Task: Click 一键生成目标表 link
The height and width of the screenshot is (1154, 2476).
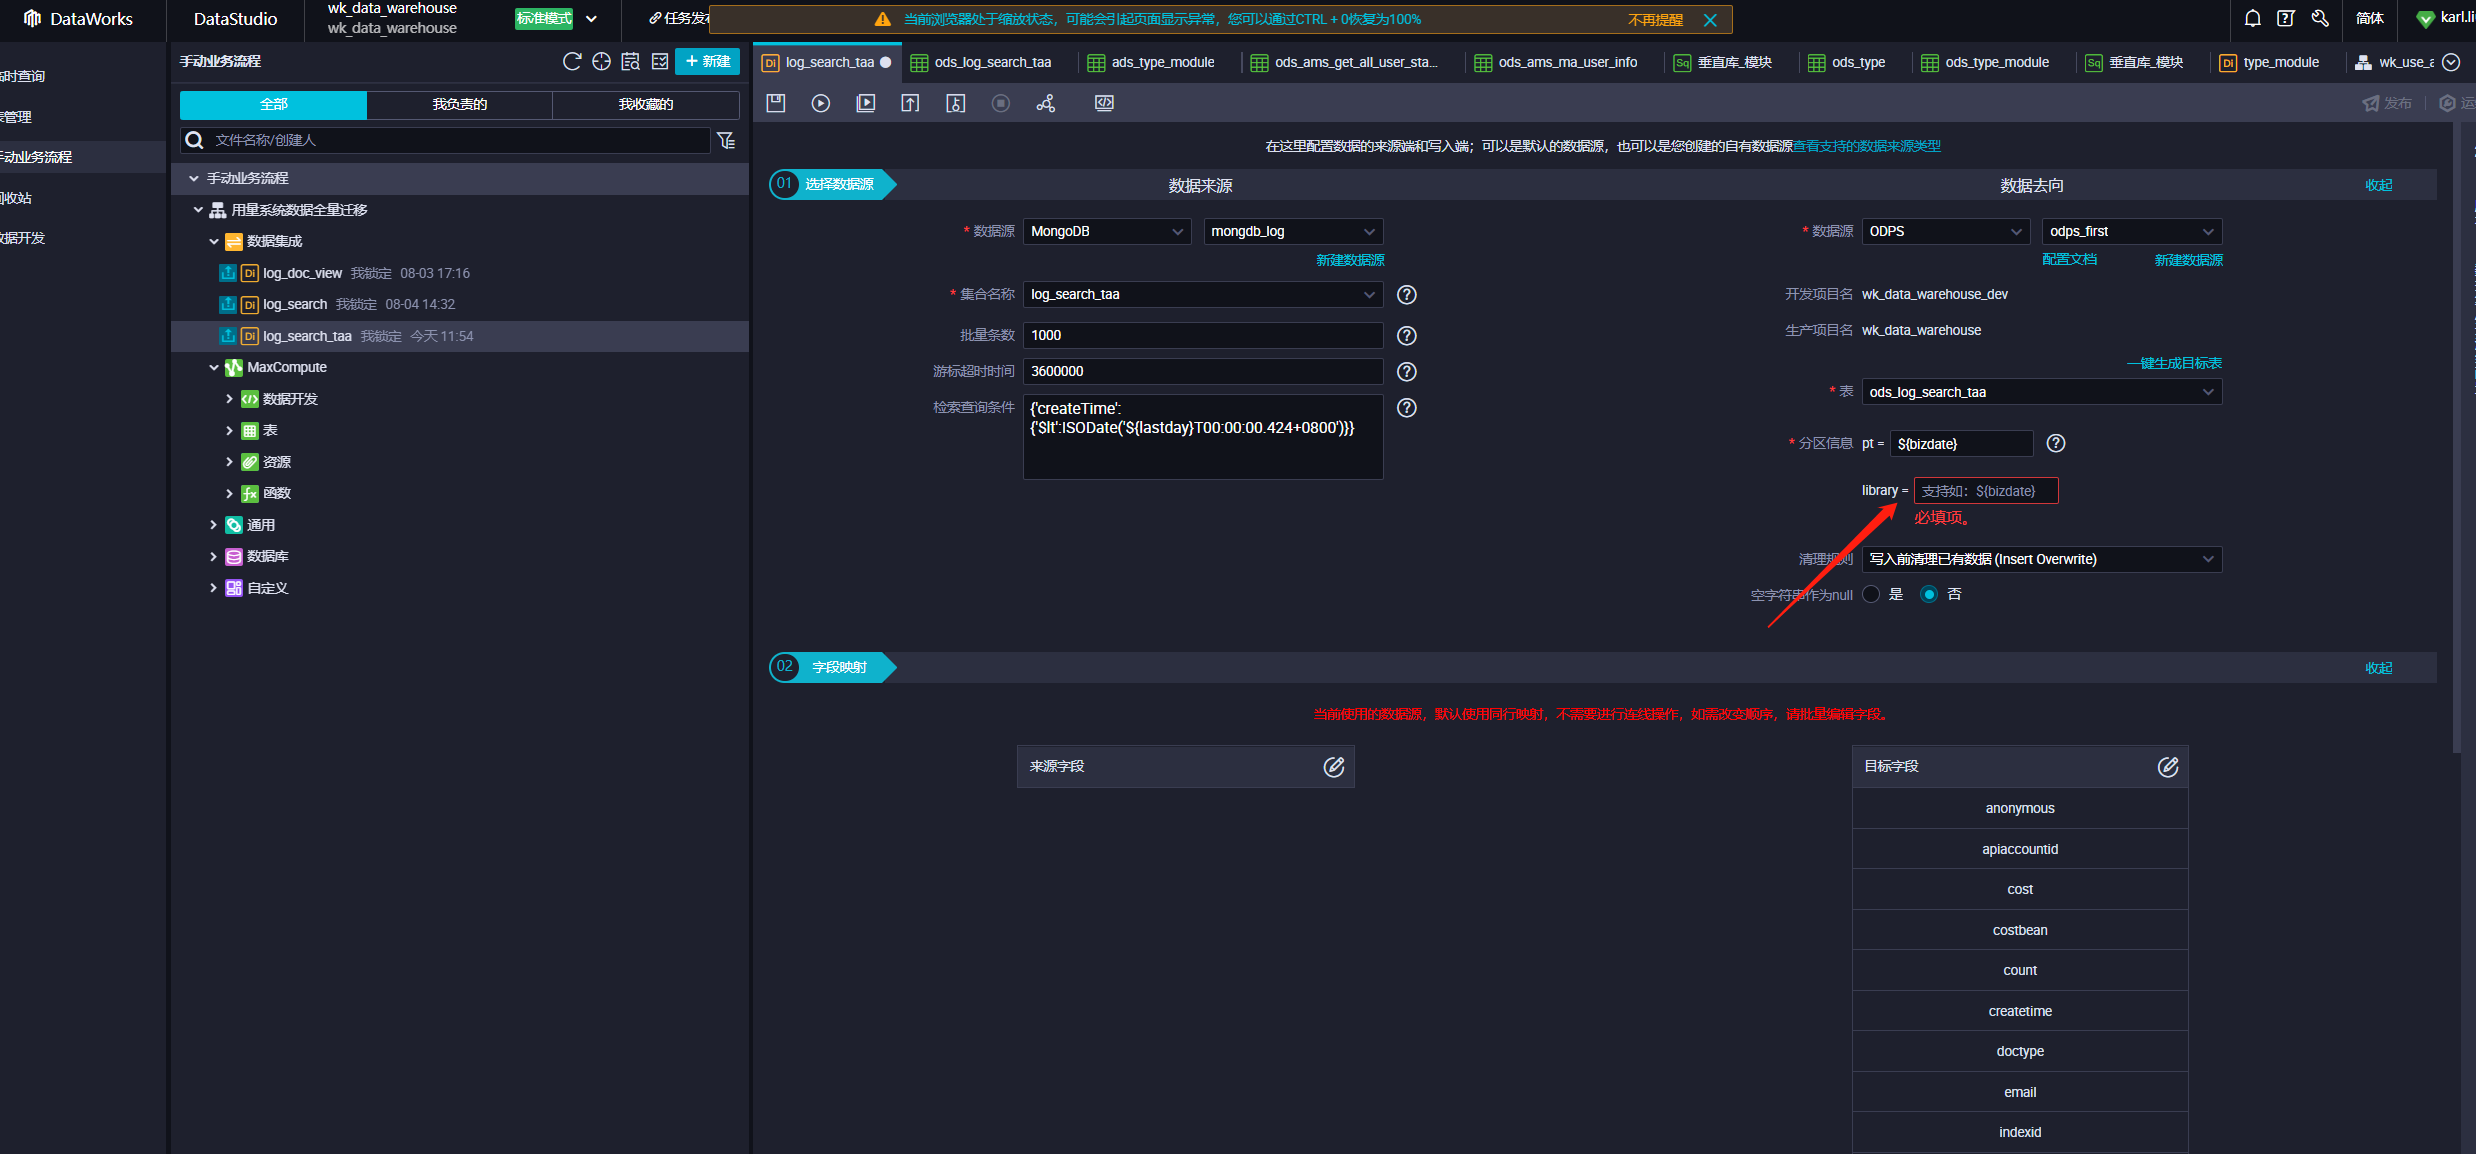Action: click(2174, 363)
